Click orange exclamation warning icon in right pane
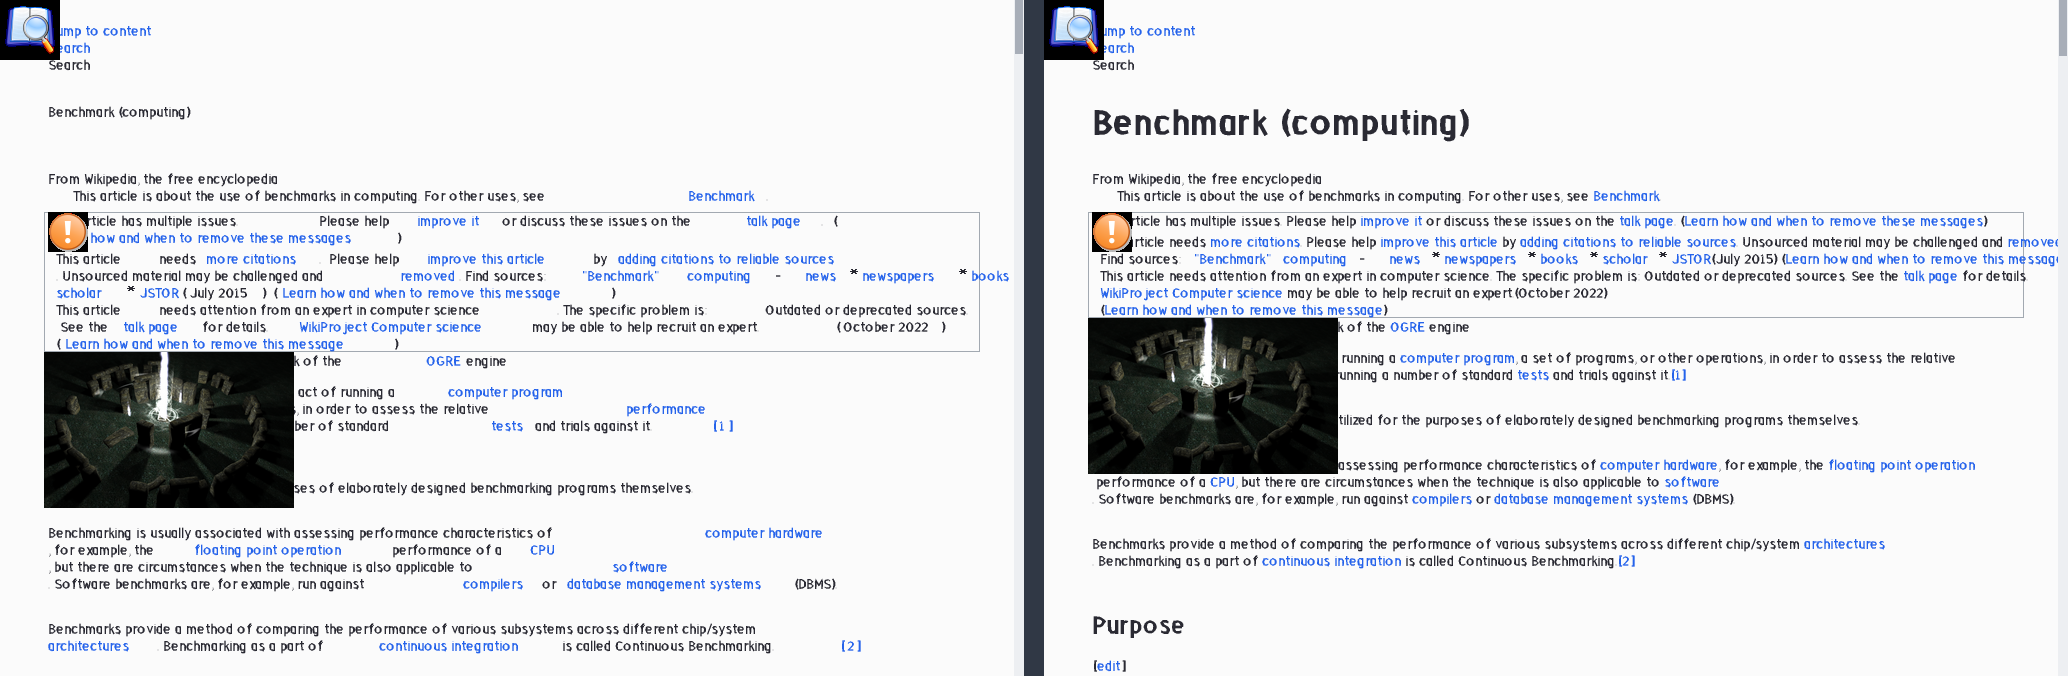 [x=1112, y=232]
